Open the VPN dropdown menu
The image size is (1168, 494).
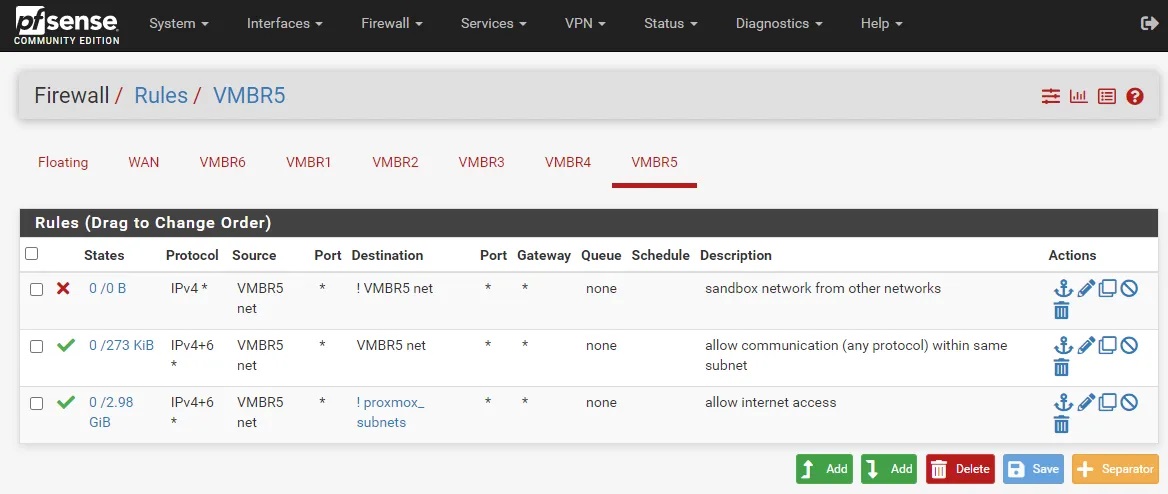click(x=585, y=24)
